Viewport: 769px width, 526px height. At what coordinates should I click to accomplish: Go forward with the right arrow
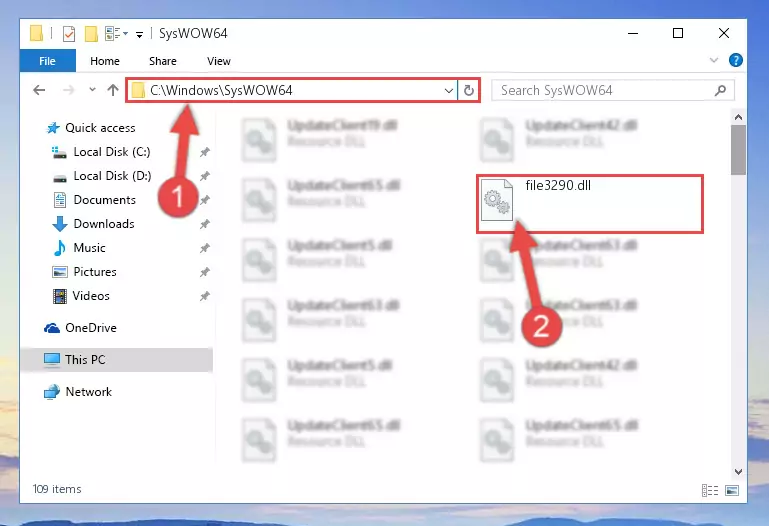point(69,90)
